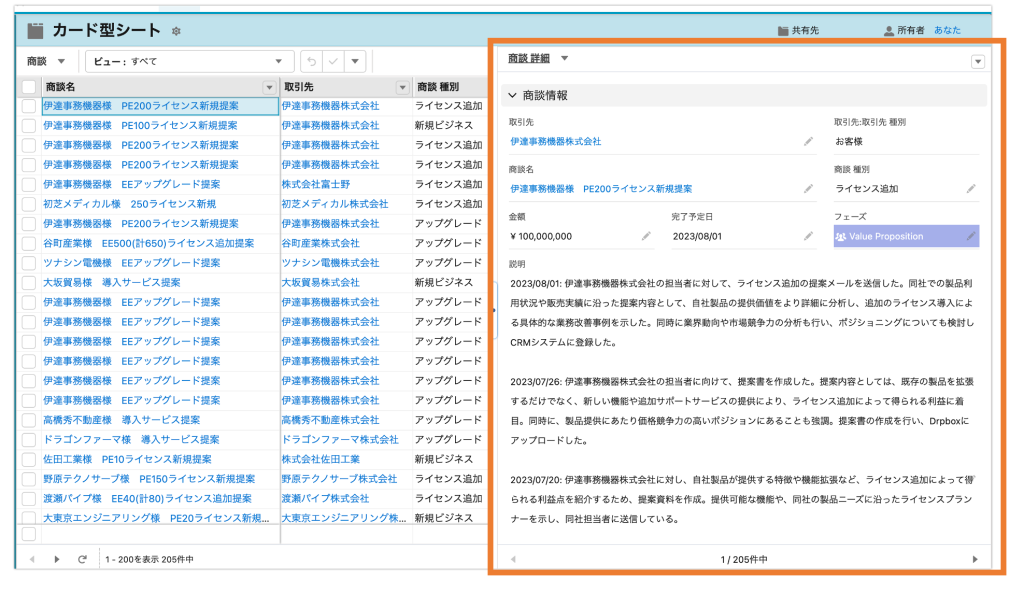
Task: Undo the last change in the toolbar
Action: 312,61
